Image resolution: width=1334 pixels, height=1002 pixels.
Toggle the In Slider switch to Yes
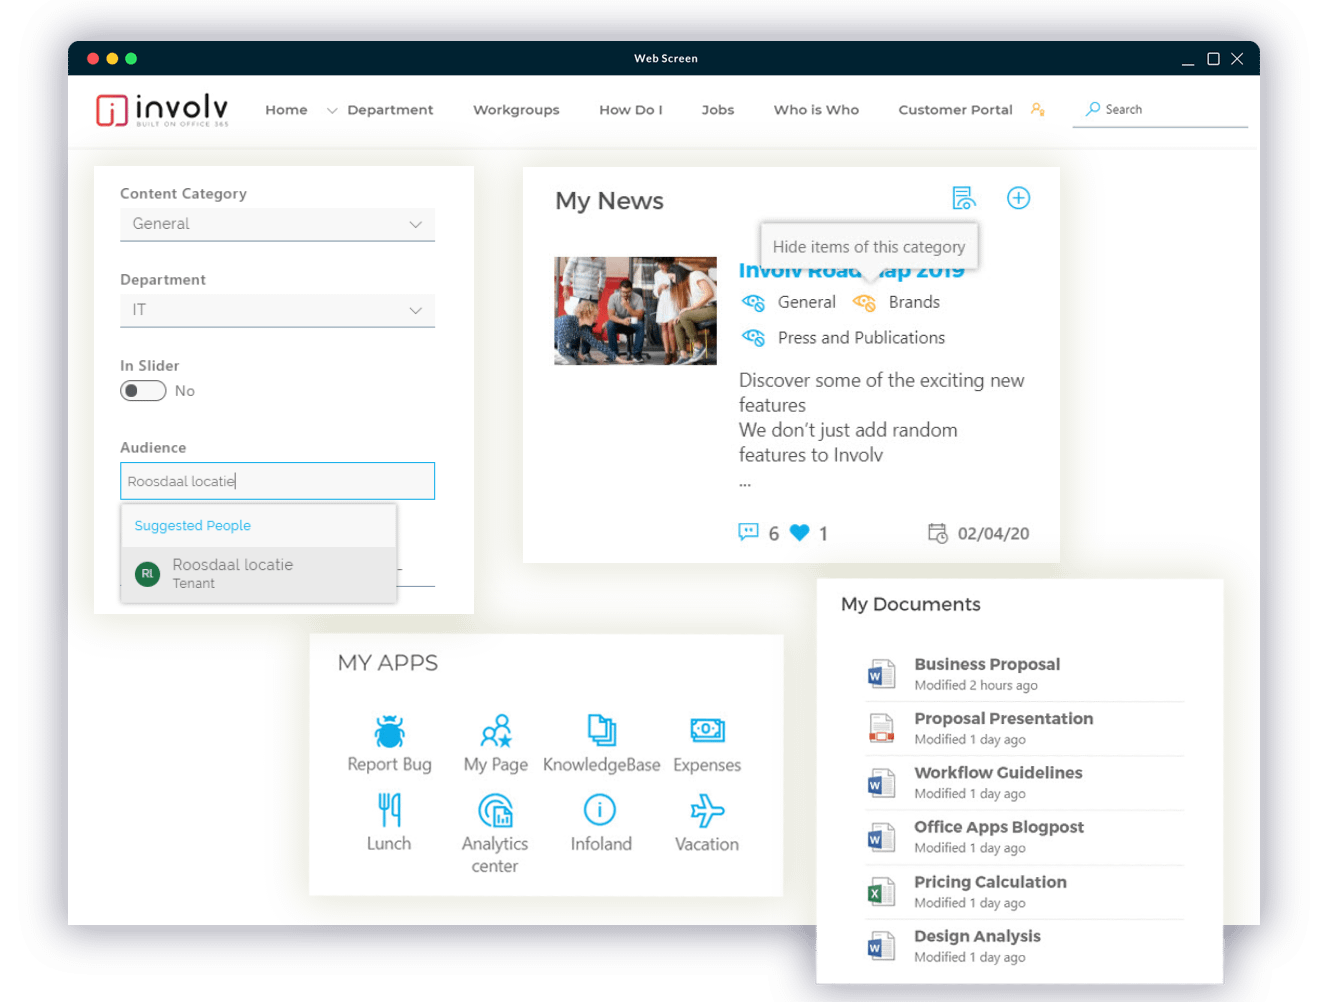[x=143, y=390]
